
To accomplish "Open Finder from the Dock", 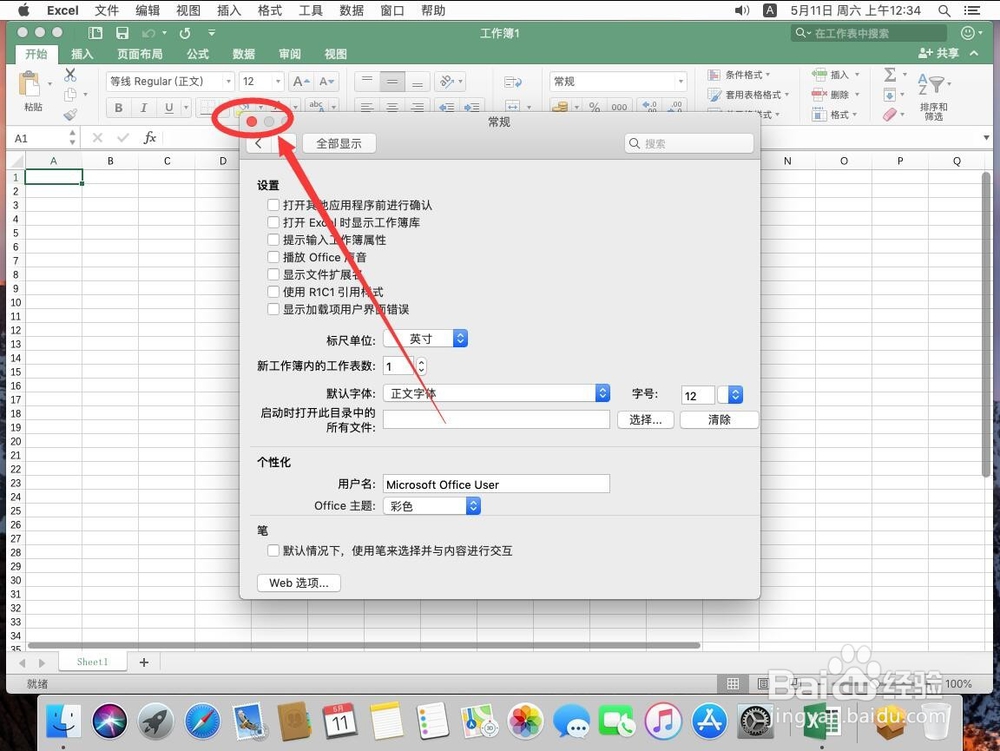I will [64, 721].
